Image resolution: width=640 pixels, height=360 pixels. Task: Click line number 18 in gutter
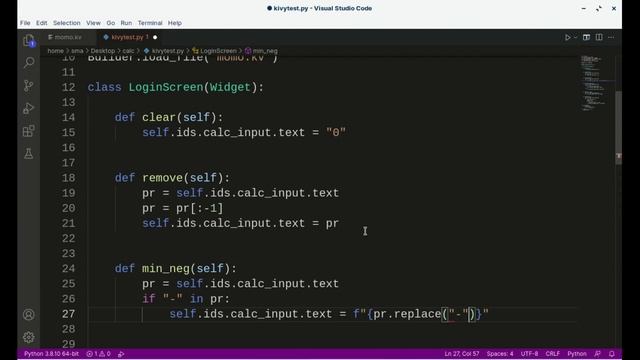[x=69, y=178]
